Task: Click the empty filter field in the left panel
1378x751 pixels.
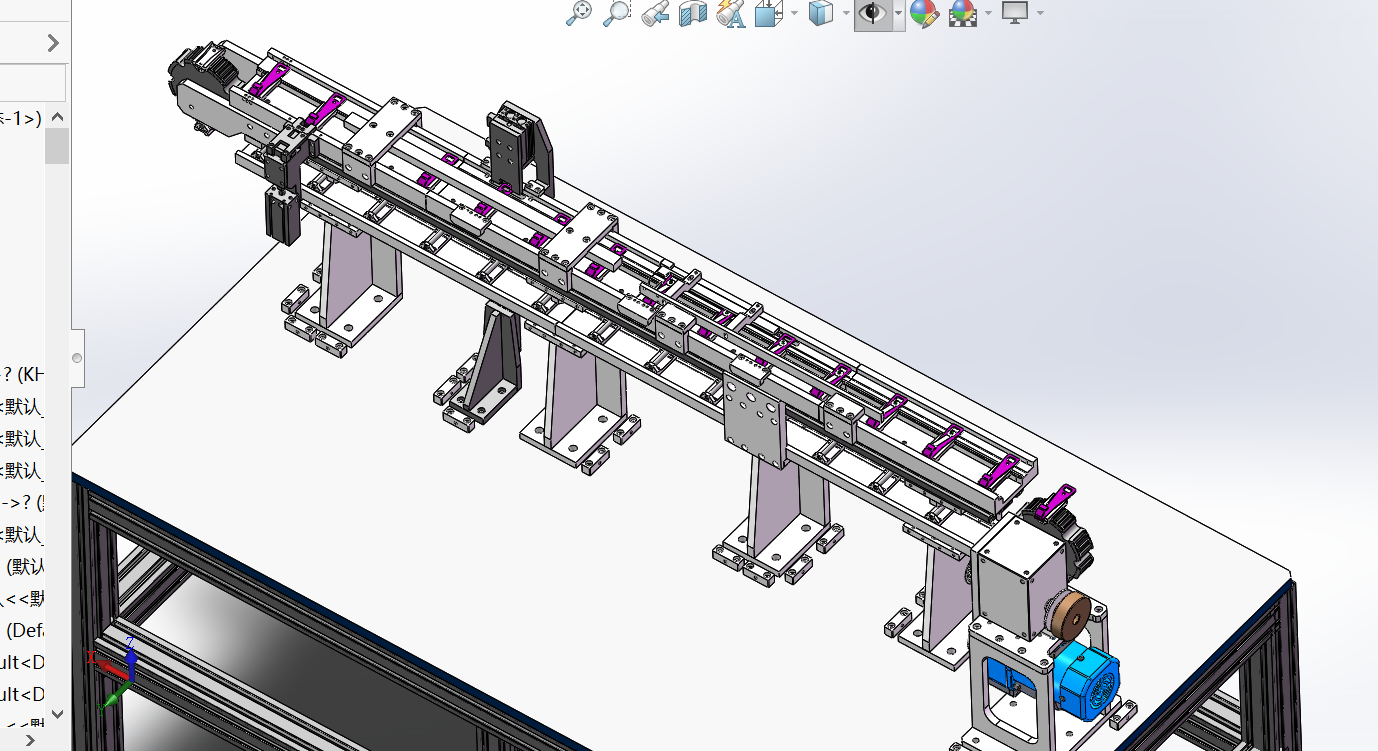Action: coord(32,83)
